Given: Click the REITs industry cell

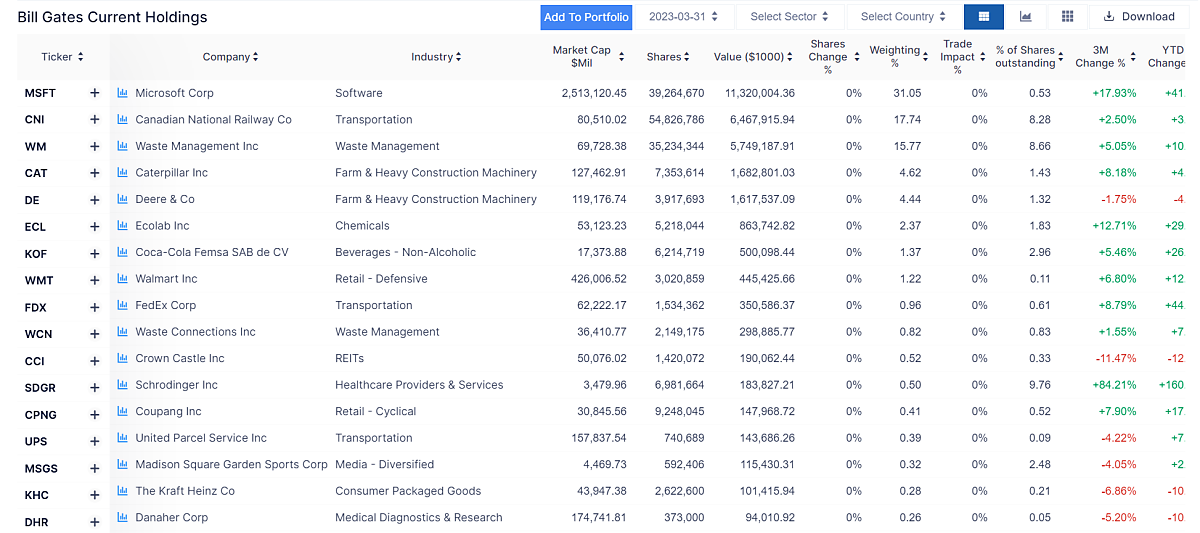Looking at the screenshot, I should (x=350, y=358).
